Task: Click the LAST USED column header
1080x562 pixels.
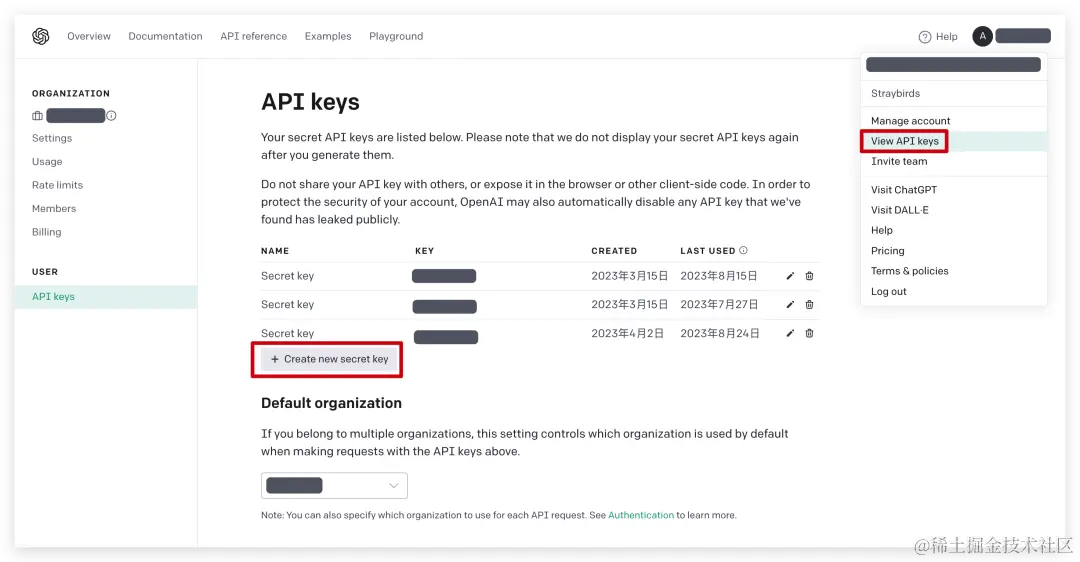Action: click(x=707, y=251)
